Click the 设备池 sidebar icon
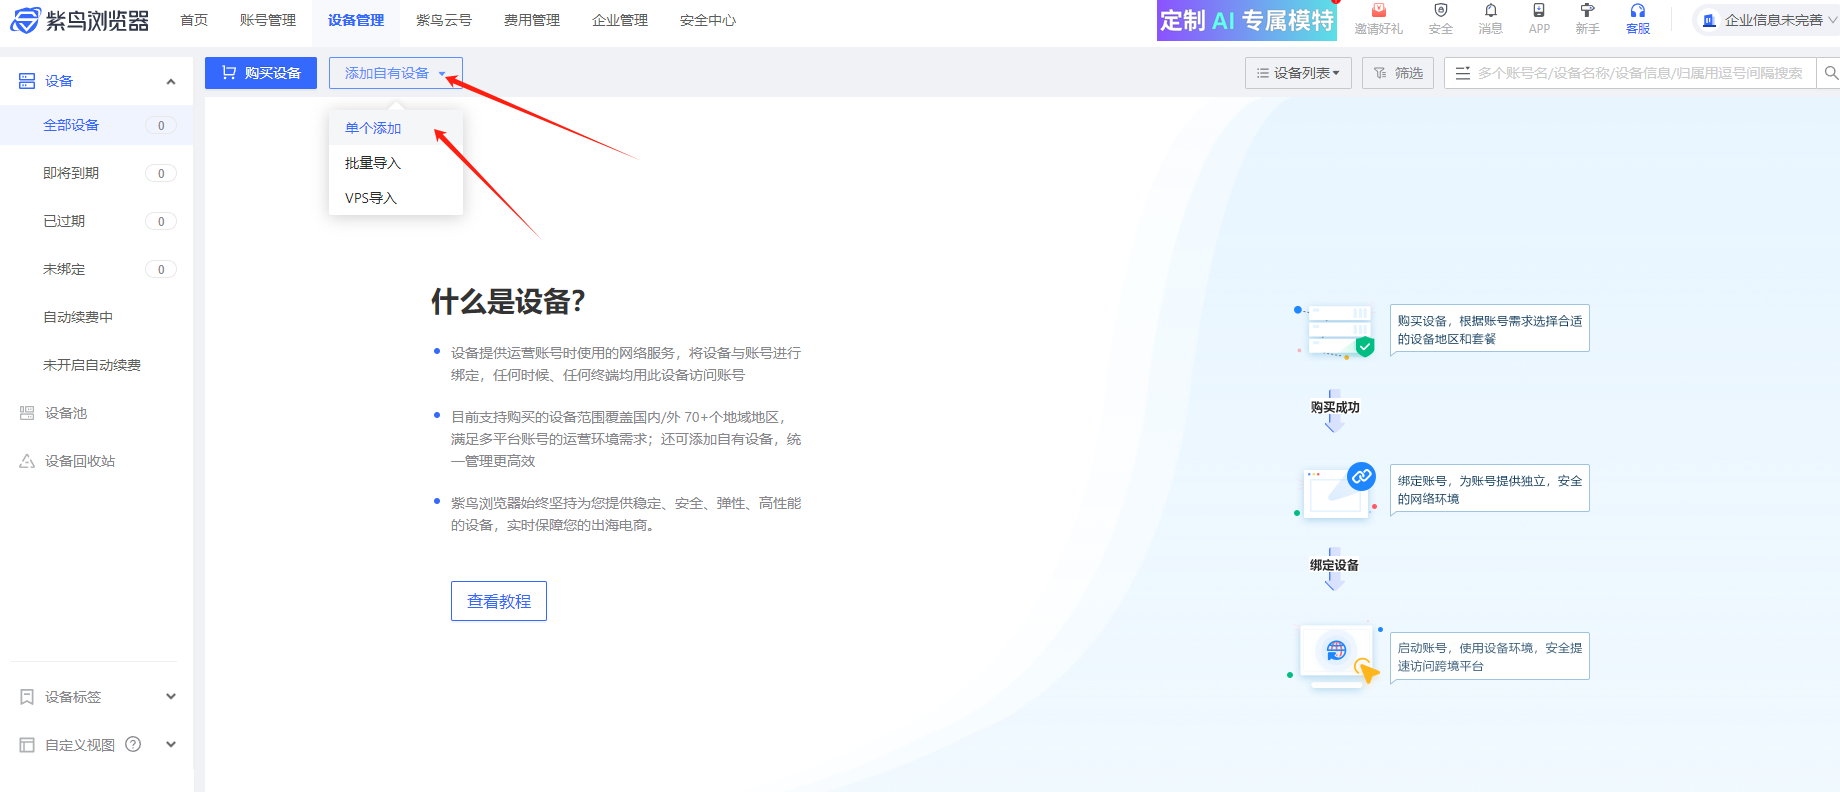 coord(27,413)
